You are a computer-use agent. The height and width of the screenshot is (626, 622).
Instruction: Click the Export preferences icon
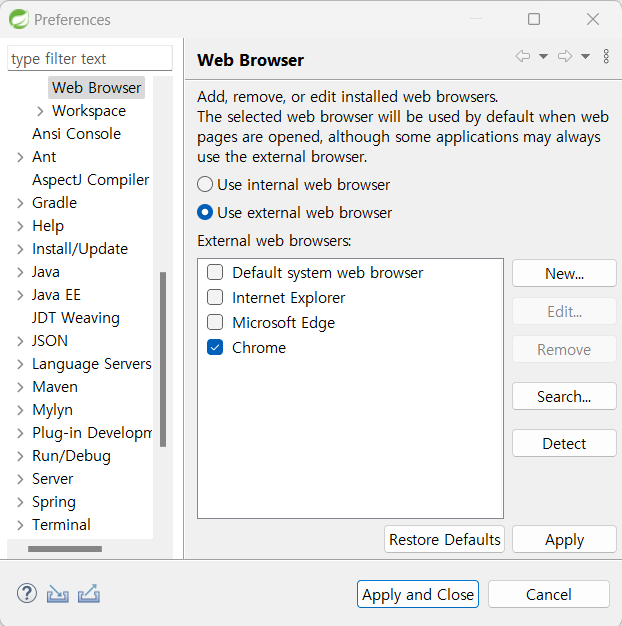pyautogui.click(x=89, y=594)
